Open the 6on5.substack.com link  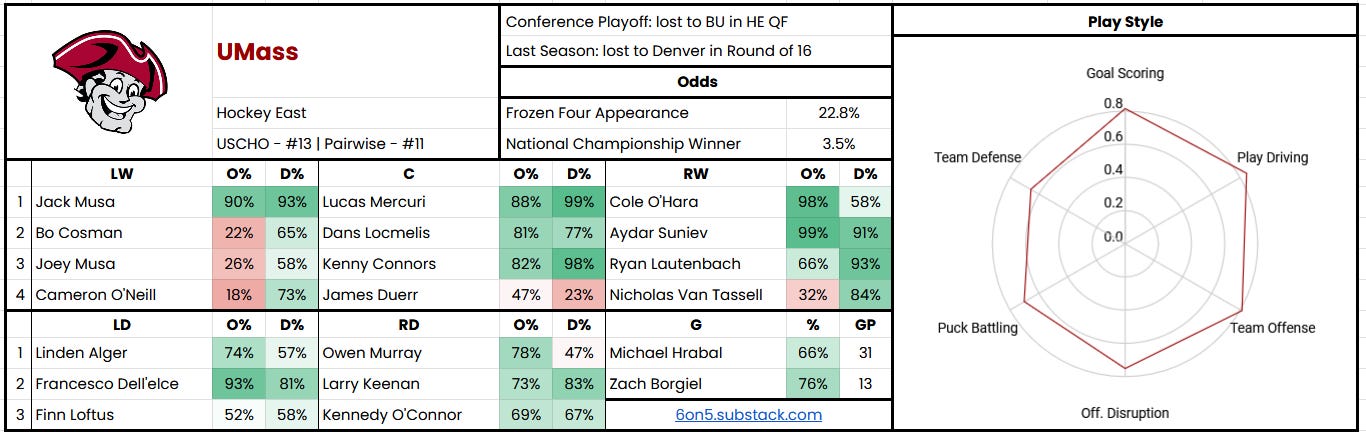click(748, 414)
